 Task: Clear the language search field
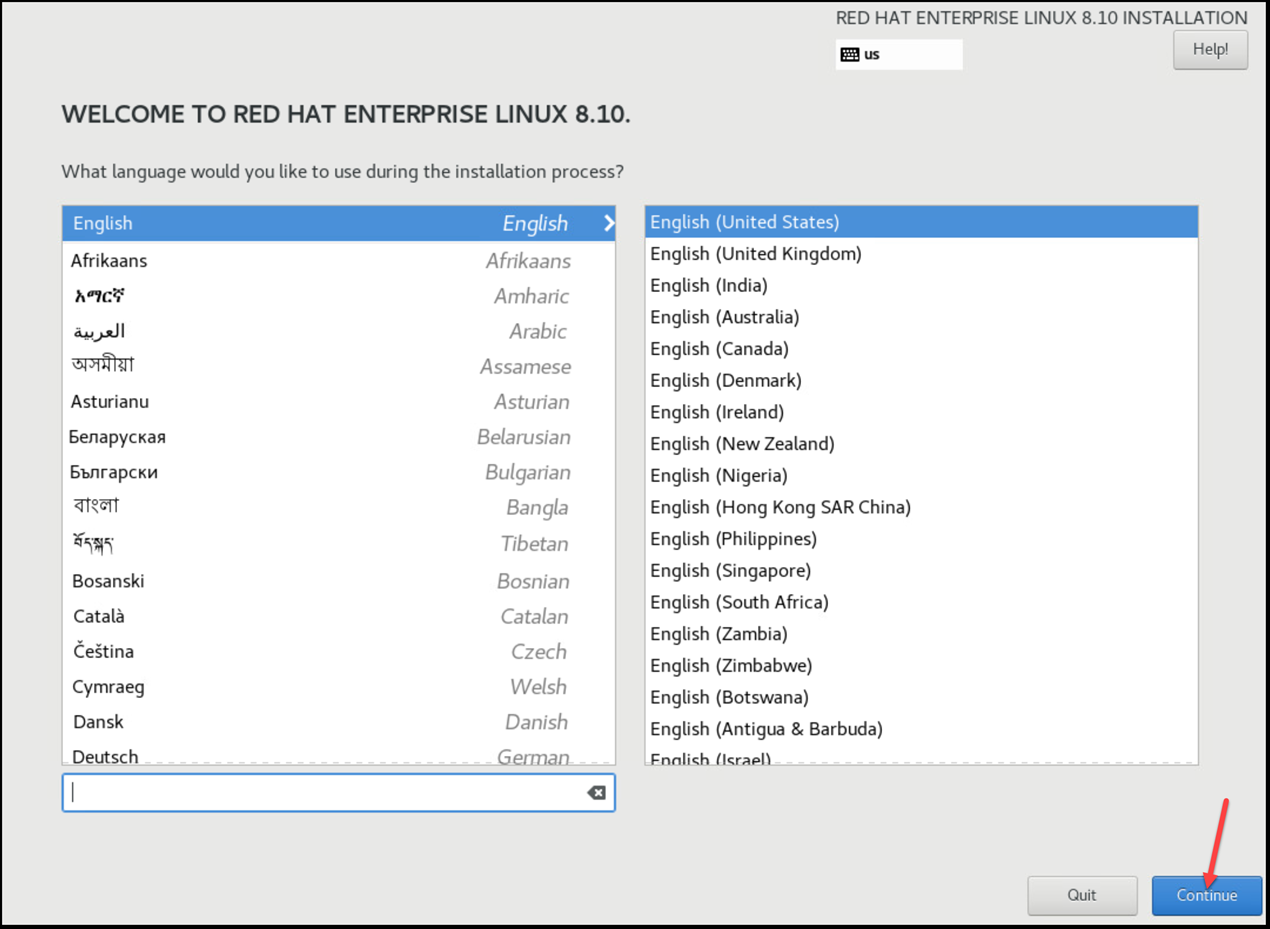click(596, 793)
